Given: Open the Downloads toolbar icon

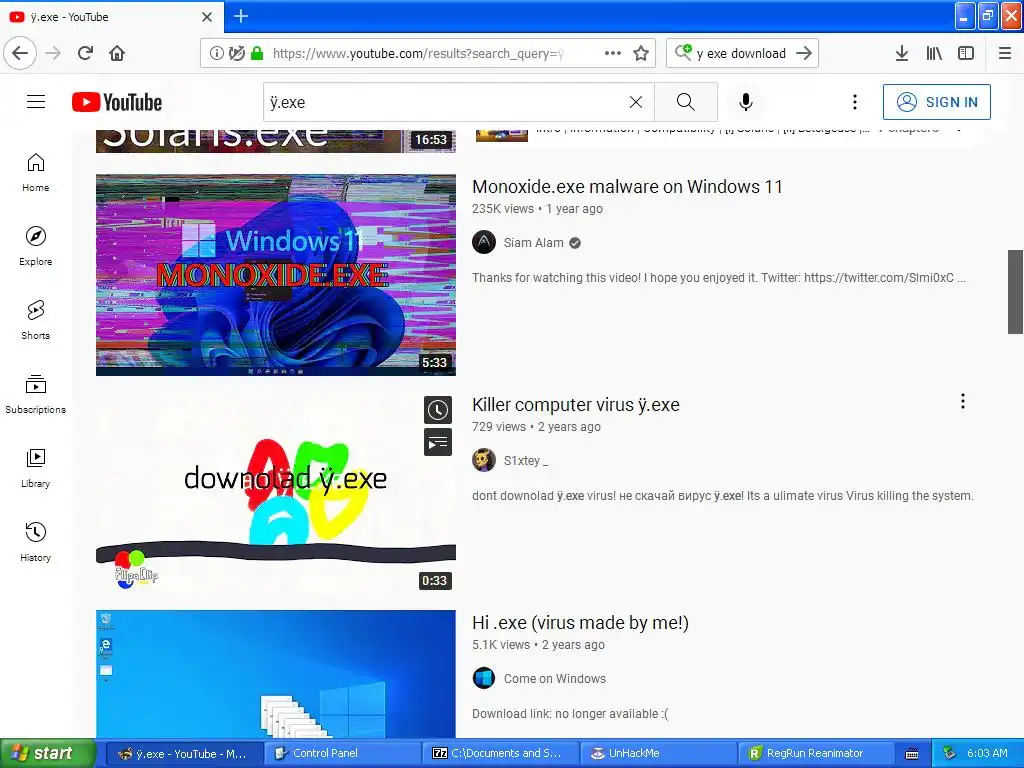Looking at the screenshot, I should [x=901, y=53].
